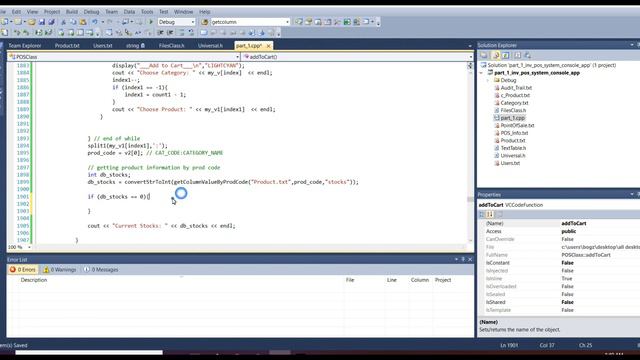Switch to the Product.txt tab
Image resolution: width=640 pixels, height=360 pixels.
click(67, 46)
